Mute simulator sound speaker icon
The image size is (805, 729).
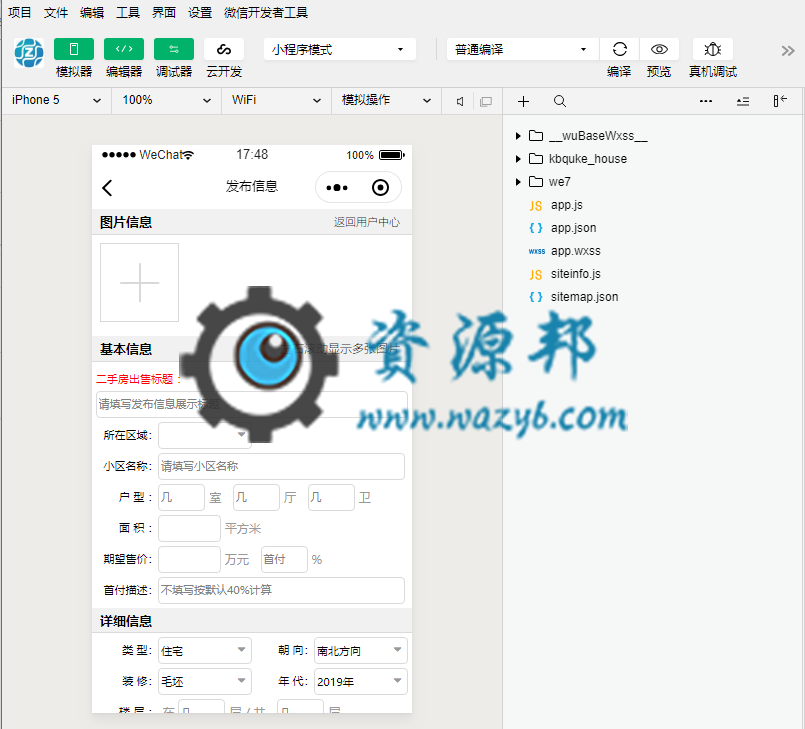tap(460, 101)
